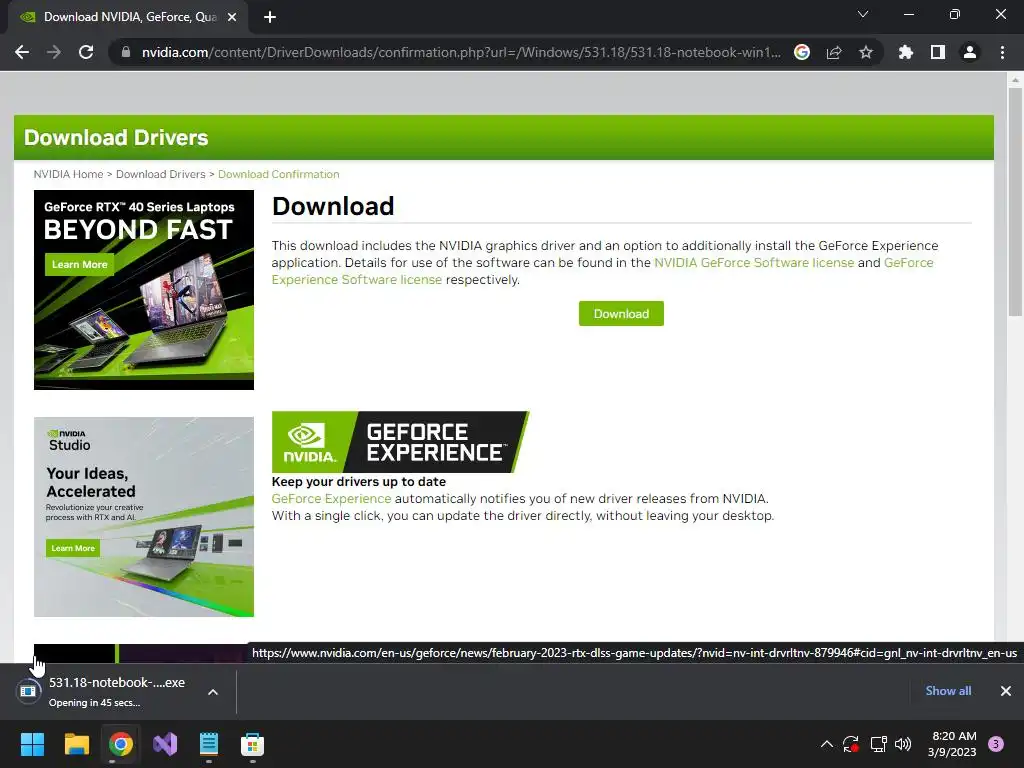Image resolution: width=1024 pixels, height=768 pixels.
Task: Reload the NVIDIA download page
Action: [x=86, y=52]
